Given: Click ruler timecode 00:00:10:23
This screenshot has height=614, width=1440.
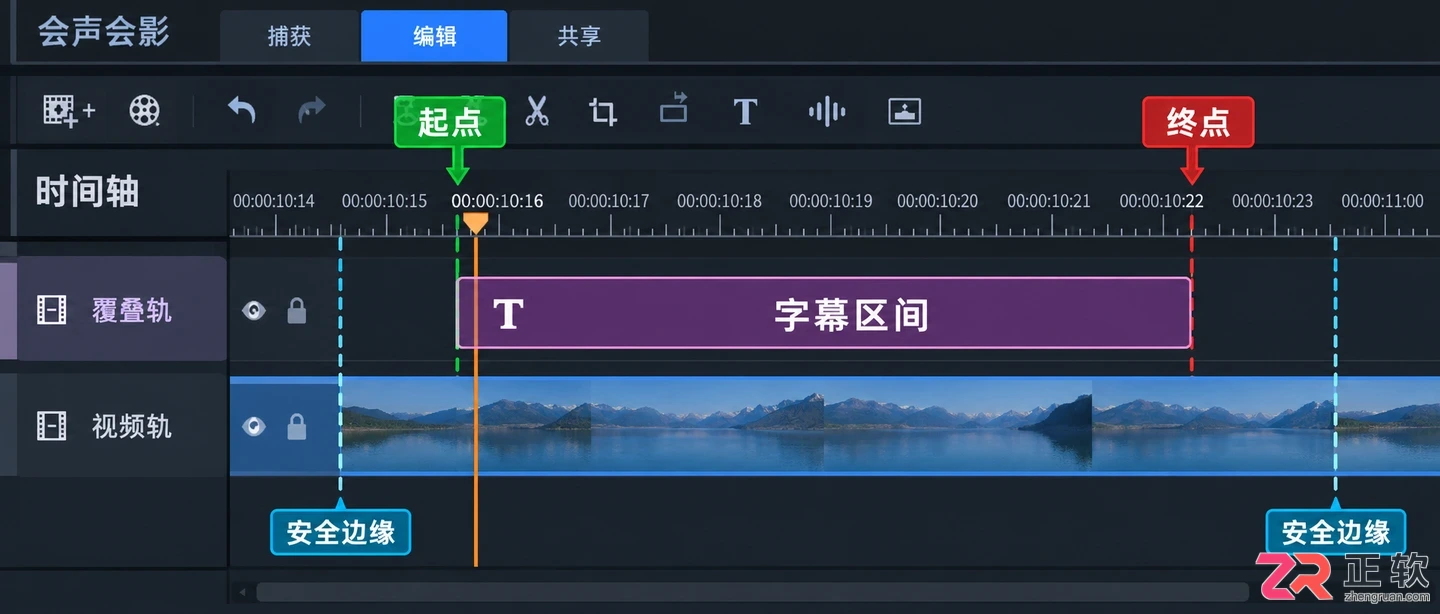Looking at the screenshot, I should click(1272, 201).
